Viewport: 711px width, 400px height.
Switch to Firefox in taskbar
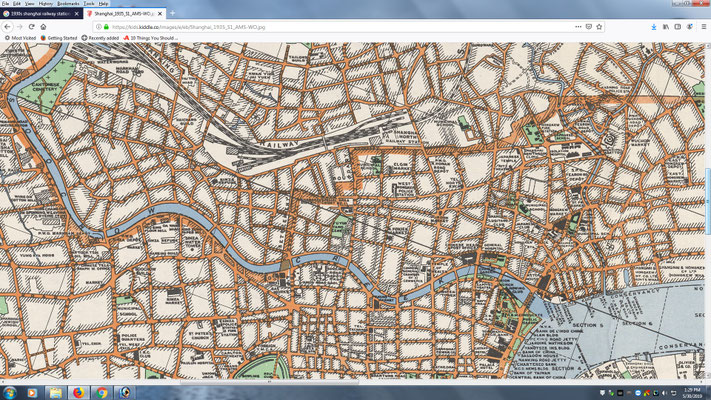tap(79, 393)
